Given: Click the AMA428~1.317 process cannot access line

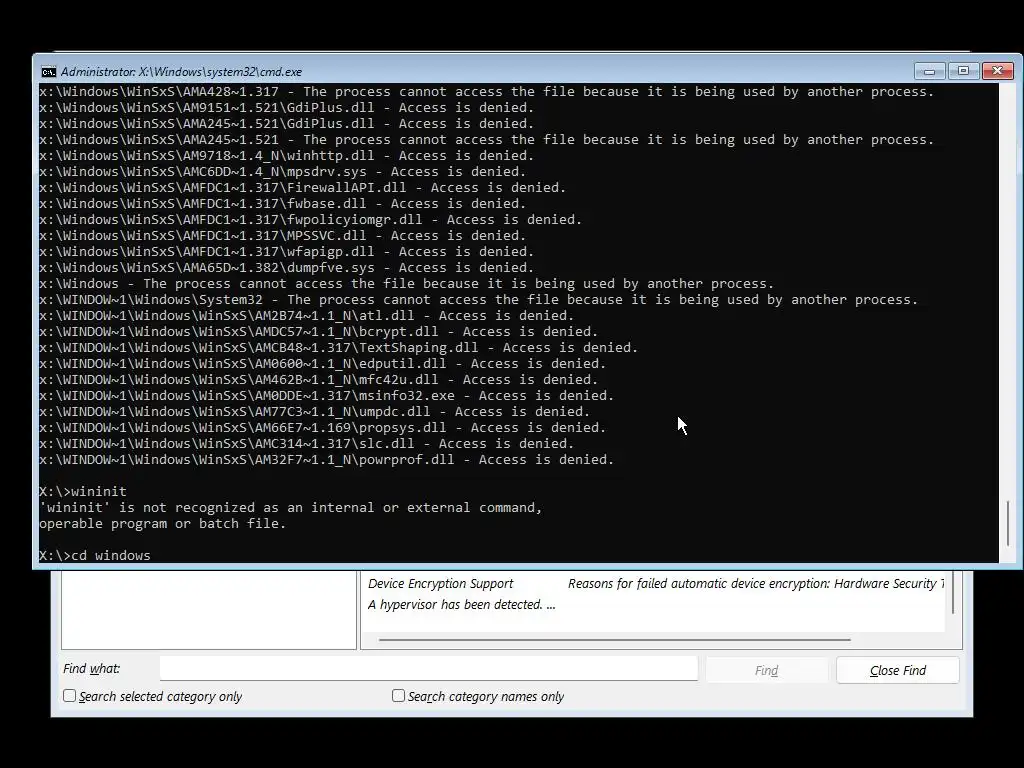Looking at the screenshot, I should pos(487,91).
